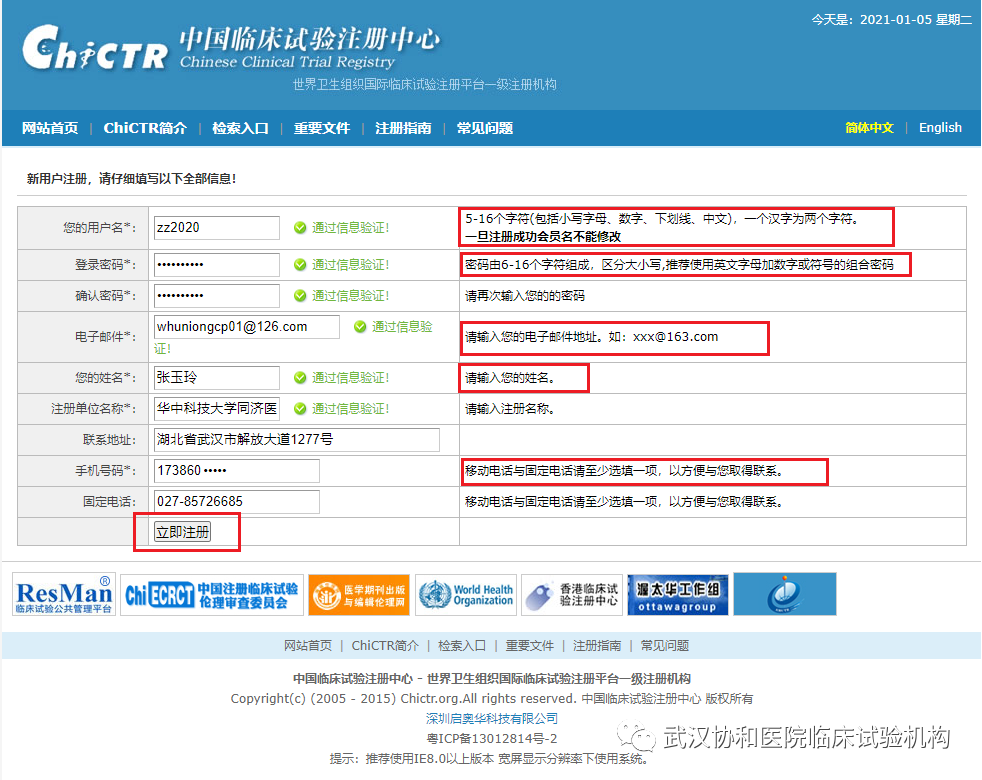Image resolution: width=982 pixels, height=780 pixels.
Task: Select 注册指南 in the top menu
Action: click(x=403, y=128)
